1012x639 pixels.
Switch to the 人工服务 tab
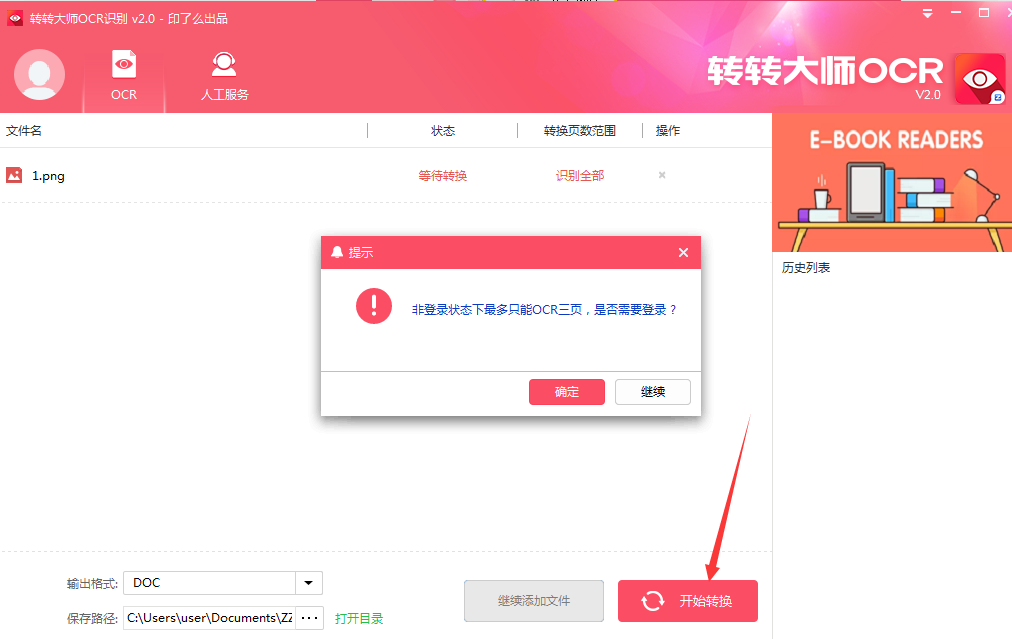click(x=223, y=76)
